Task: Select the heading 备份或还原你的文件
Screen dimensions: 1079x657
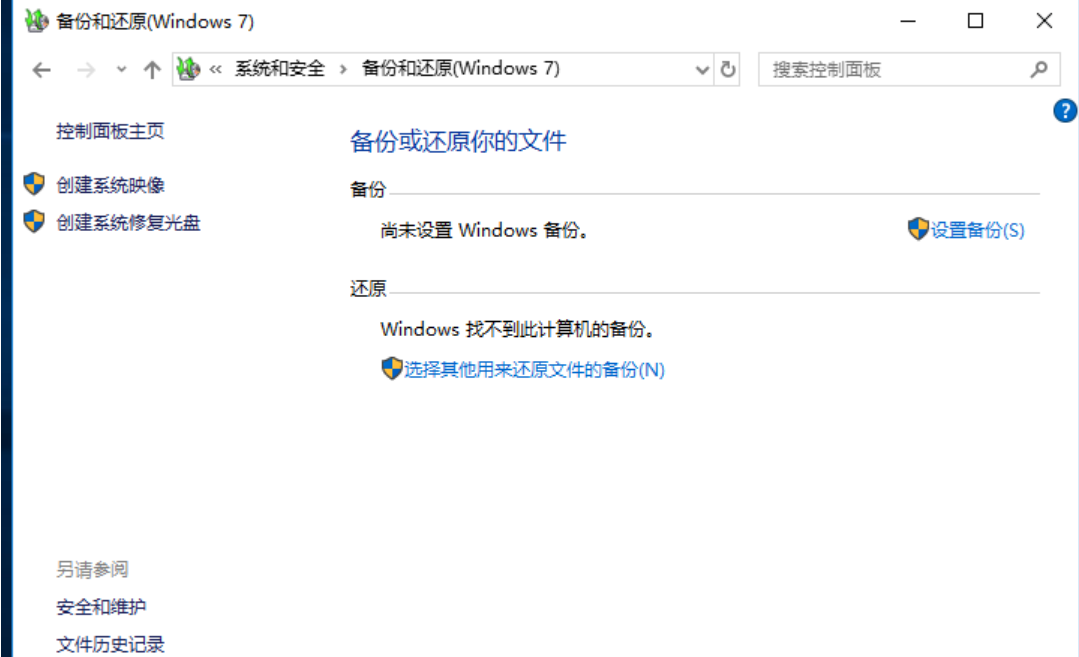Action: [458, 141]
